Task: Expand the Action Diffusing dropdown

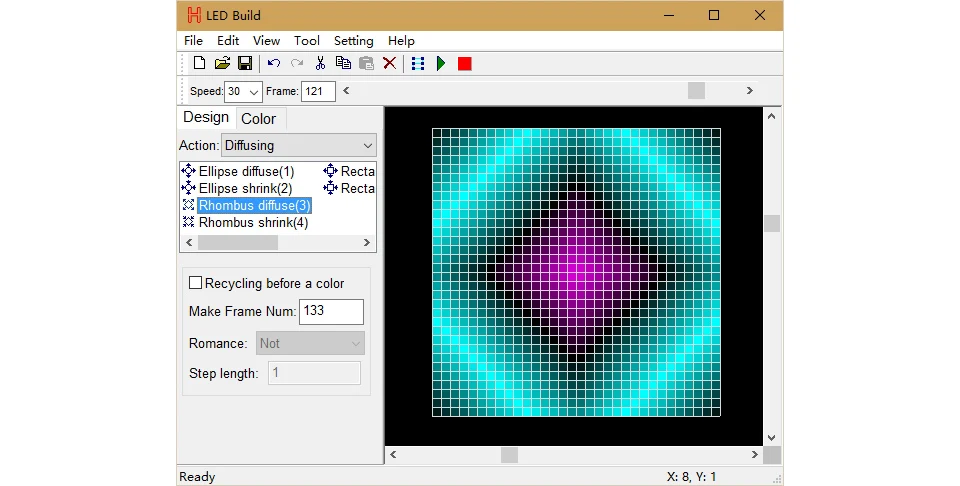Action: [299, 146]
